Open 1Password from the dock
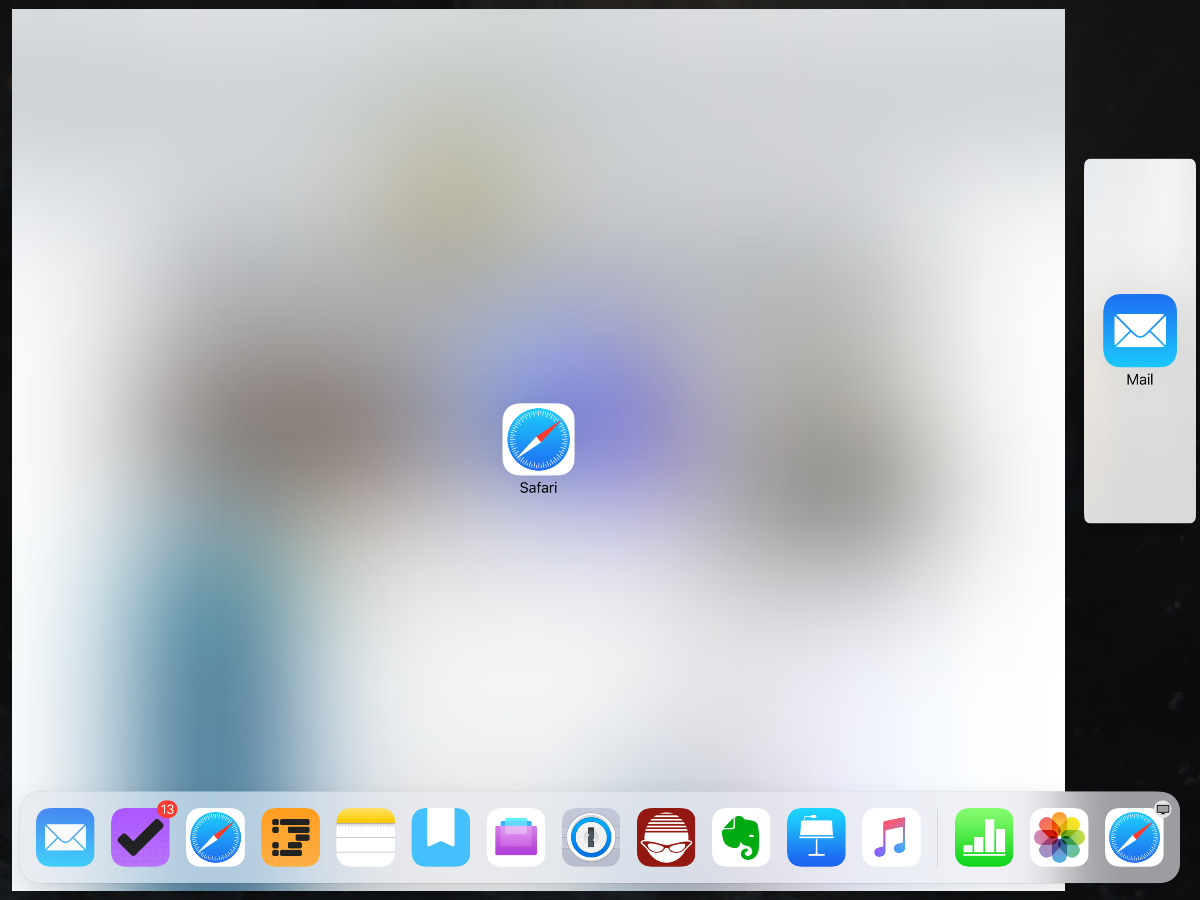 591,837
